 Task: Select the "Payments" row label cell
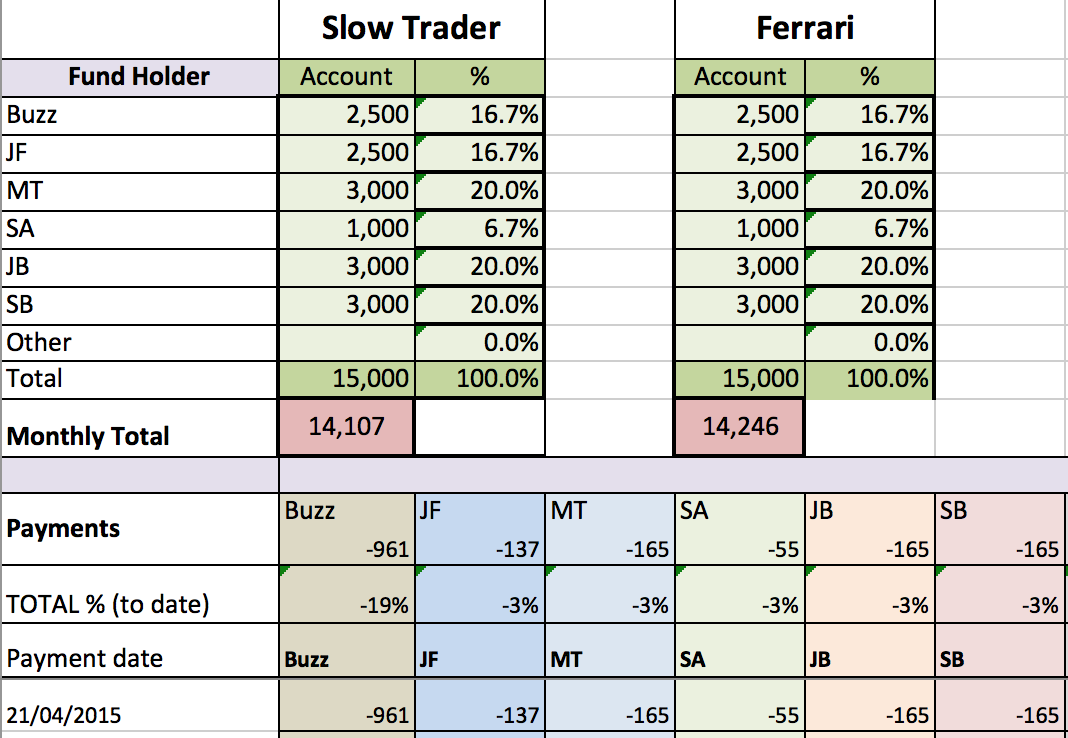click(139, 529)
